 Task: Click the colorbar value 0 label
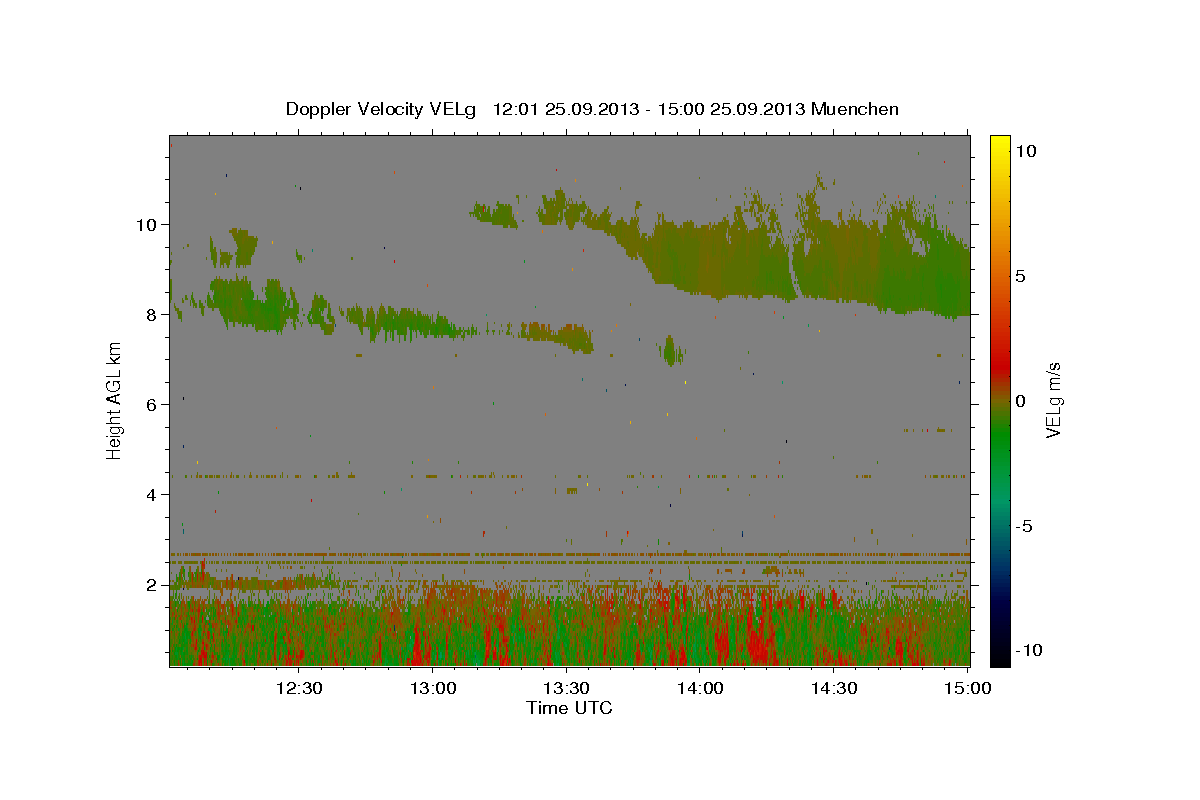[1020, 401]
